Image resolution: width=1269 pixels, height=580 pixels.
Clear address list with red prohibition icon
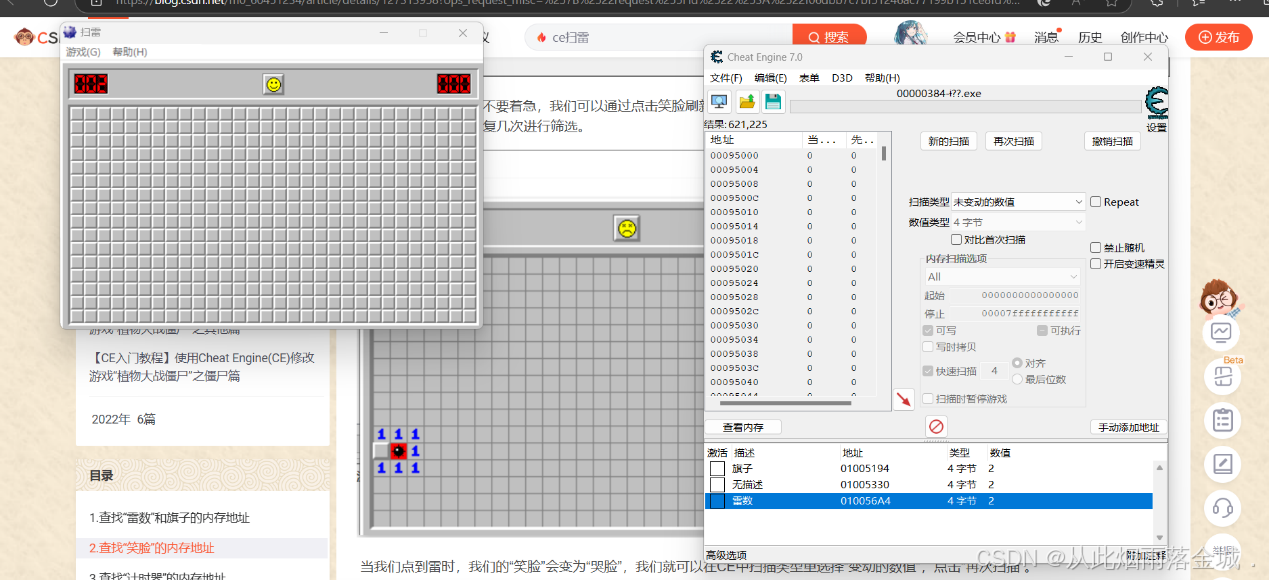(x=936, y=427)
